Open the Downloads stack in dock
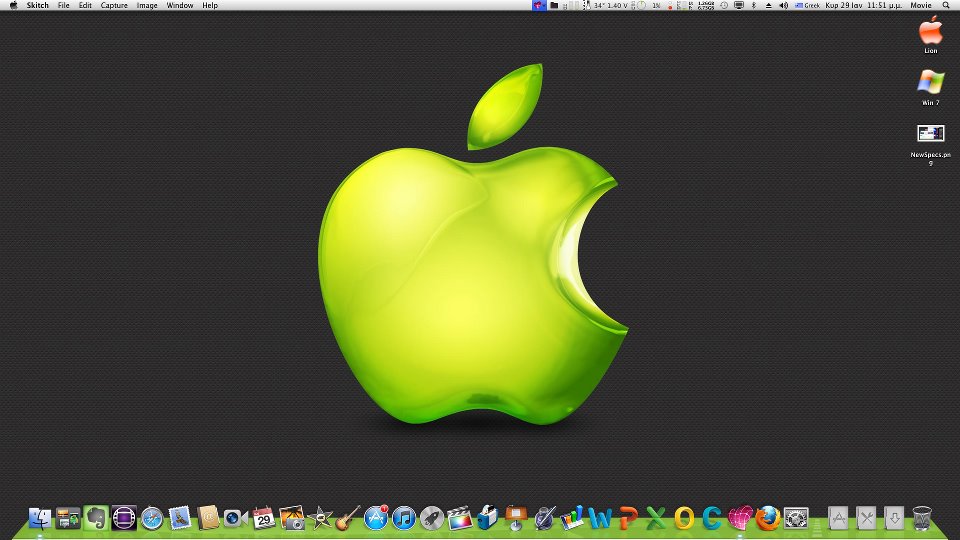Viewport: 960px width, 540px height. tap(894, 519)
